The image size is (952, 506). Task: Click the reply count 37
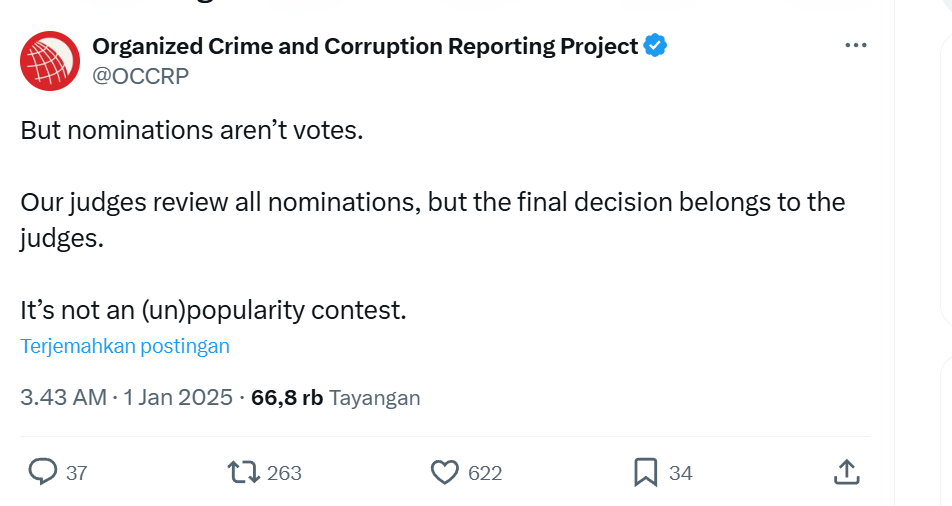(x=76, y=473)
